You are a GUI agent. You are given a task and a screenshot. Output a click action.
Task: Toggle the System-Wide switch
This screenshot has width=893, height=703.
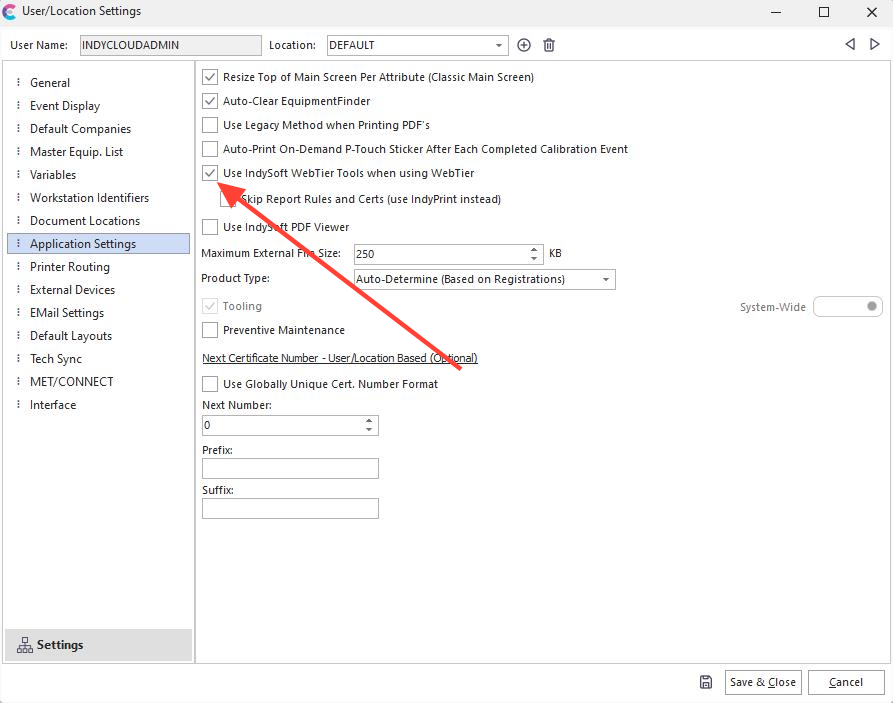[x=847, y=306]
